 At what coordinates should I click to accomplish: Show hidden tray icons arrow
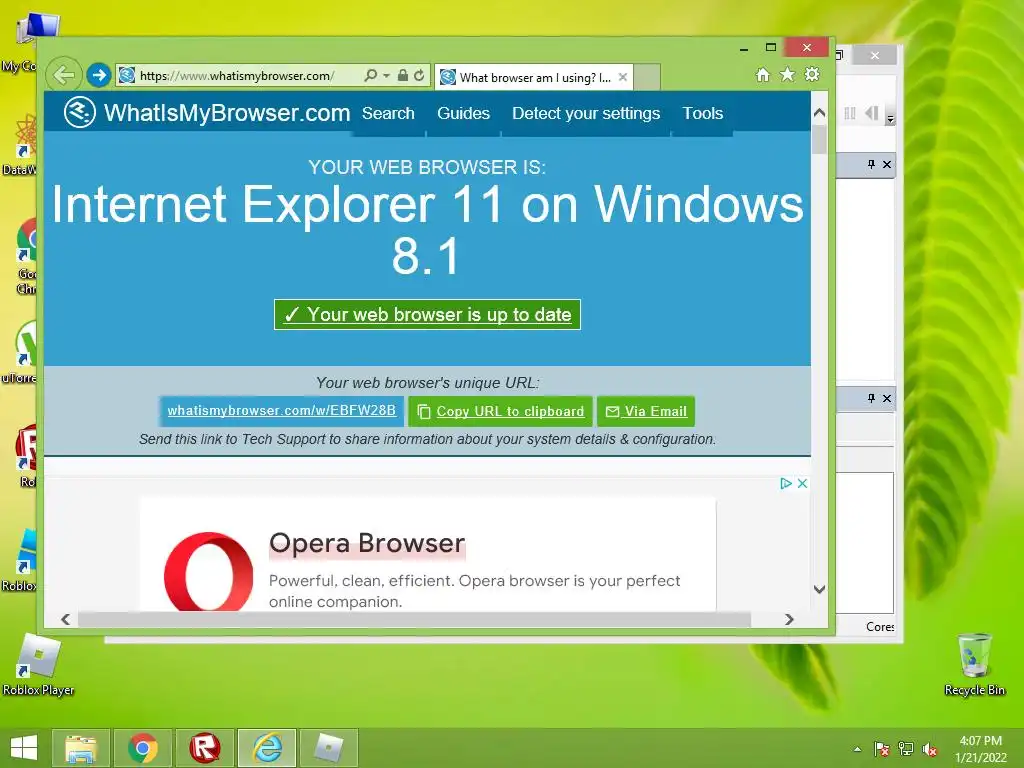[x=857, y=749]
